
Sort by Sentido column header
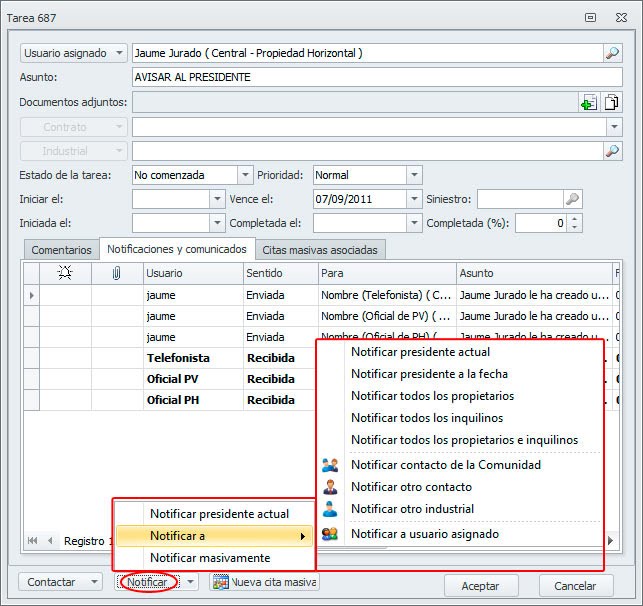(281, 273)
